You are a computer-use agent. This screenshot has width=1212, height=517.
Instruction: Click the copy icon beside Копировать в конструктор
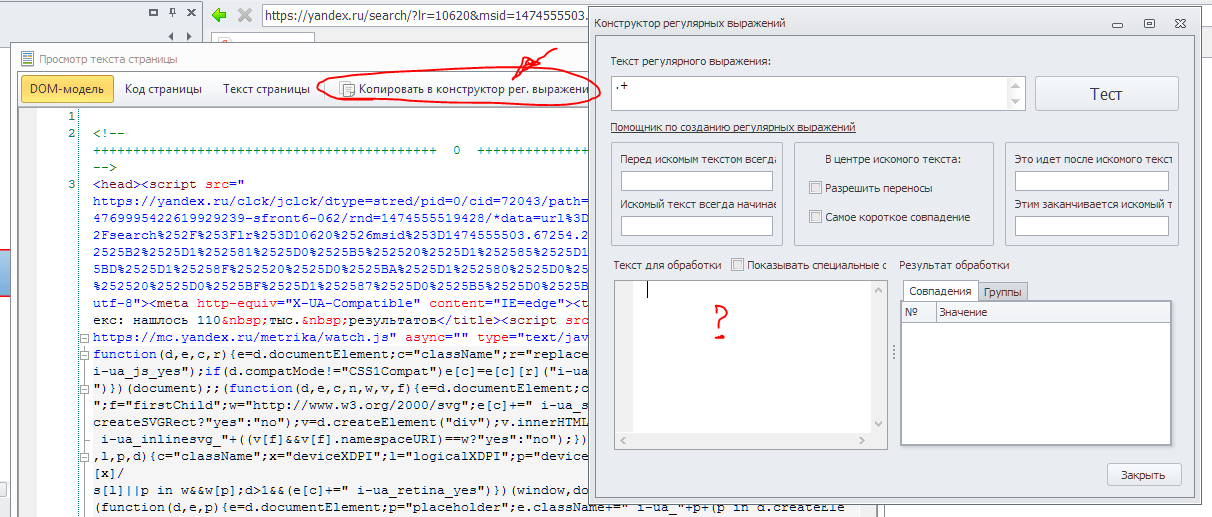(x=348, y=90)
